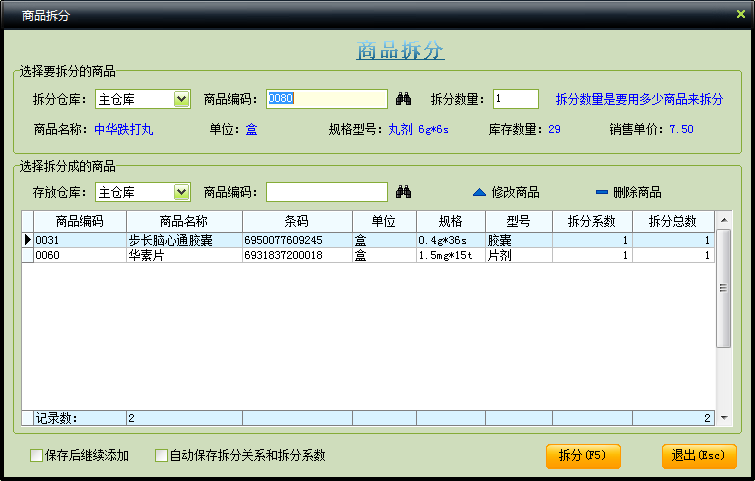Toggle 保存后继续添加 checkbox
This screenshot has height=481, width=755.
tap(37, 455)
